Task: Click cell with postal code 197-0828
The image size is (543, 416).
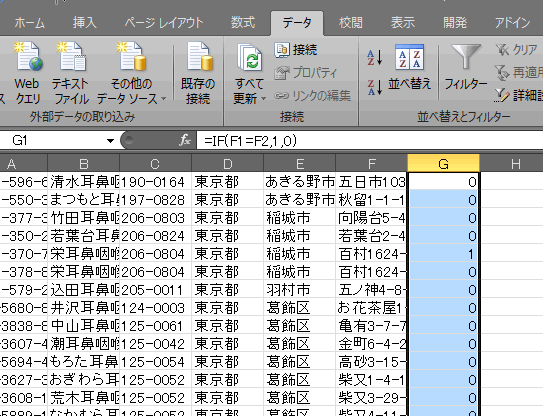Action: click(x=155, y=200)
